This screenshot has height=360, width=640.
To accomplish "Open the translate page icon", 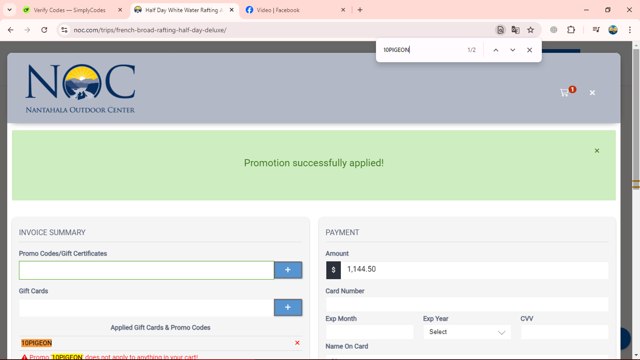I will click(x=516, y=30).
